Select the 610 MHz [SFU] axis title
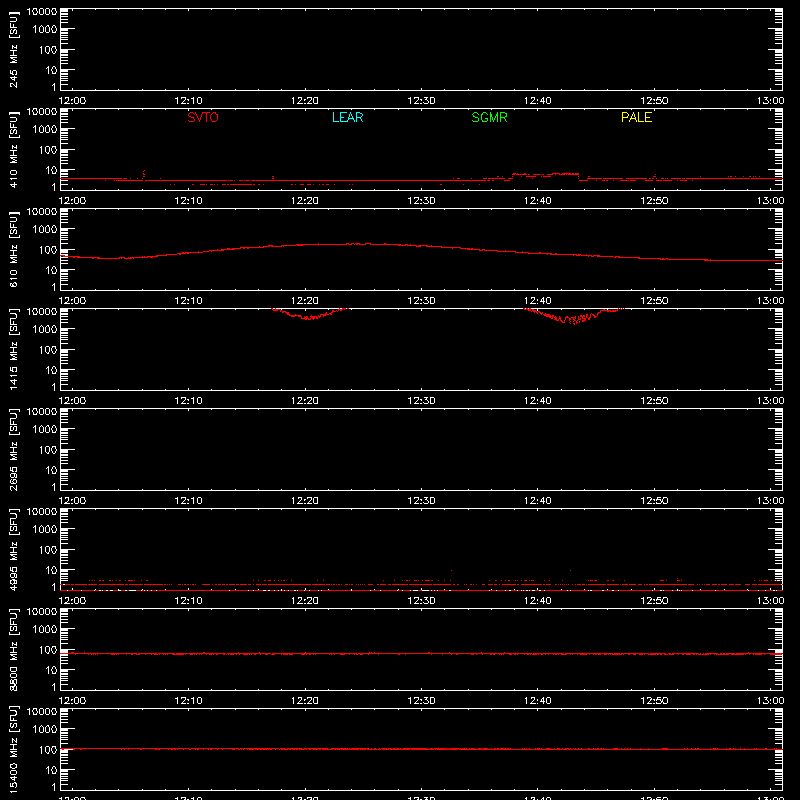The width and height of the screenshot is (800, 800). [x=13, y=249]
